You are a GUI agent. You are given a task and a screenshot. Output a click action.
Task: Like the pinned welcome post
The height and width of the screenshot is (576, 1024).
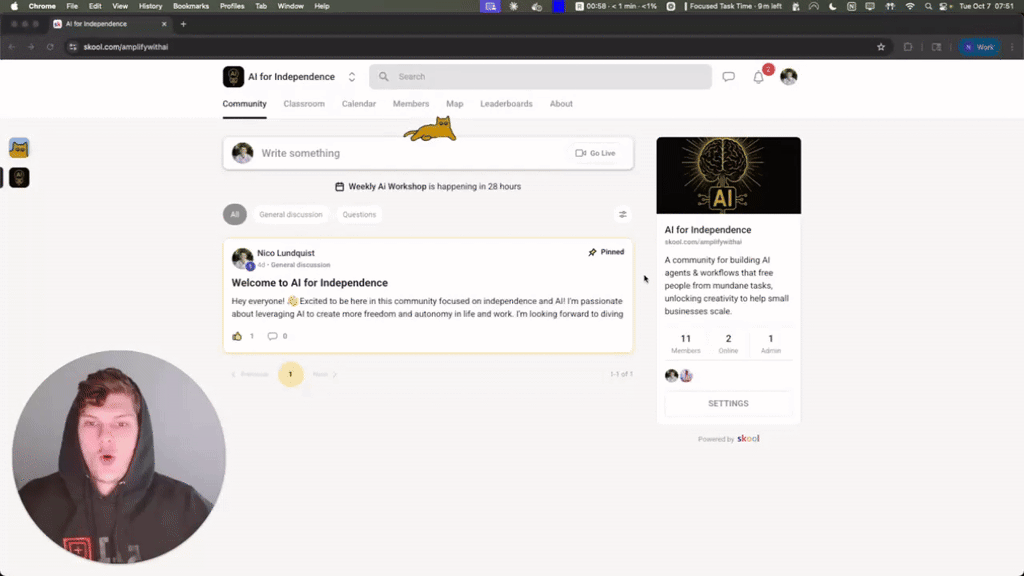click(237, 336)
